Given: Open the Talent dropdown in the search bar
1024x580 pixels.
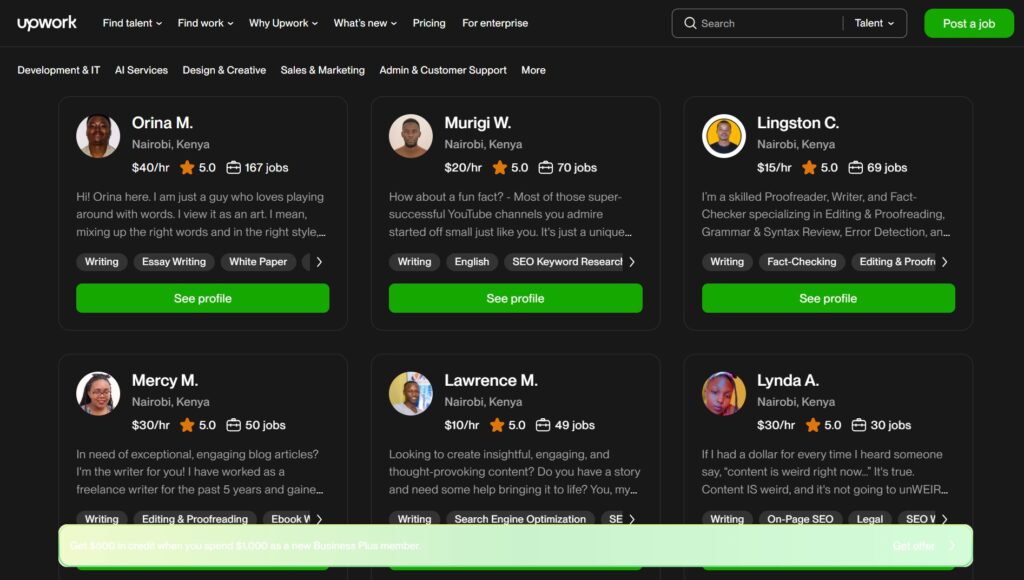Looking at the screenshot, I should point(874,22).
